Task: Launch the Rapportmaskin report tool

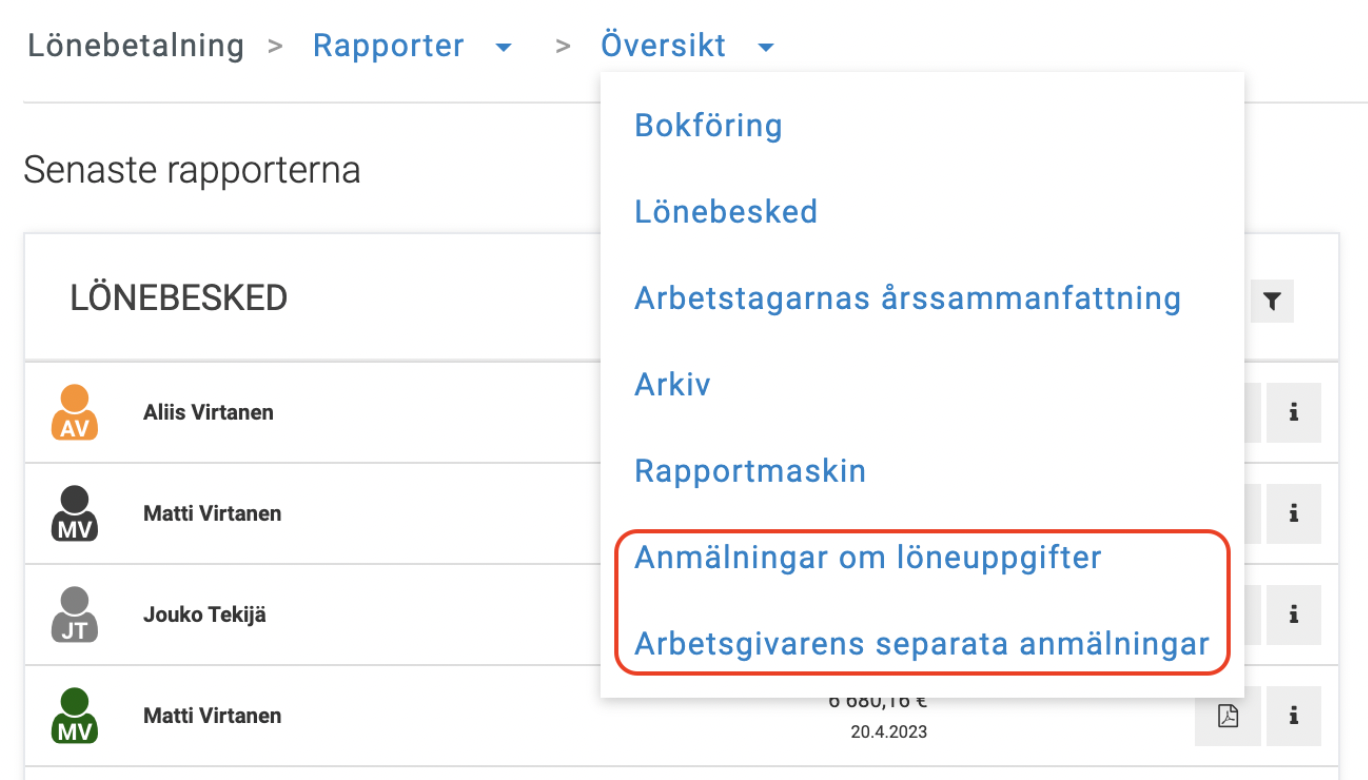Action: click(x=750, y=471)
